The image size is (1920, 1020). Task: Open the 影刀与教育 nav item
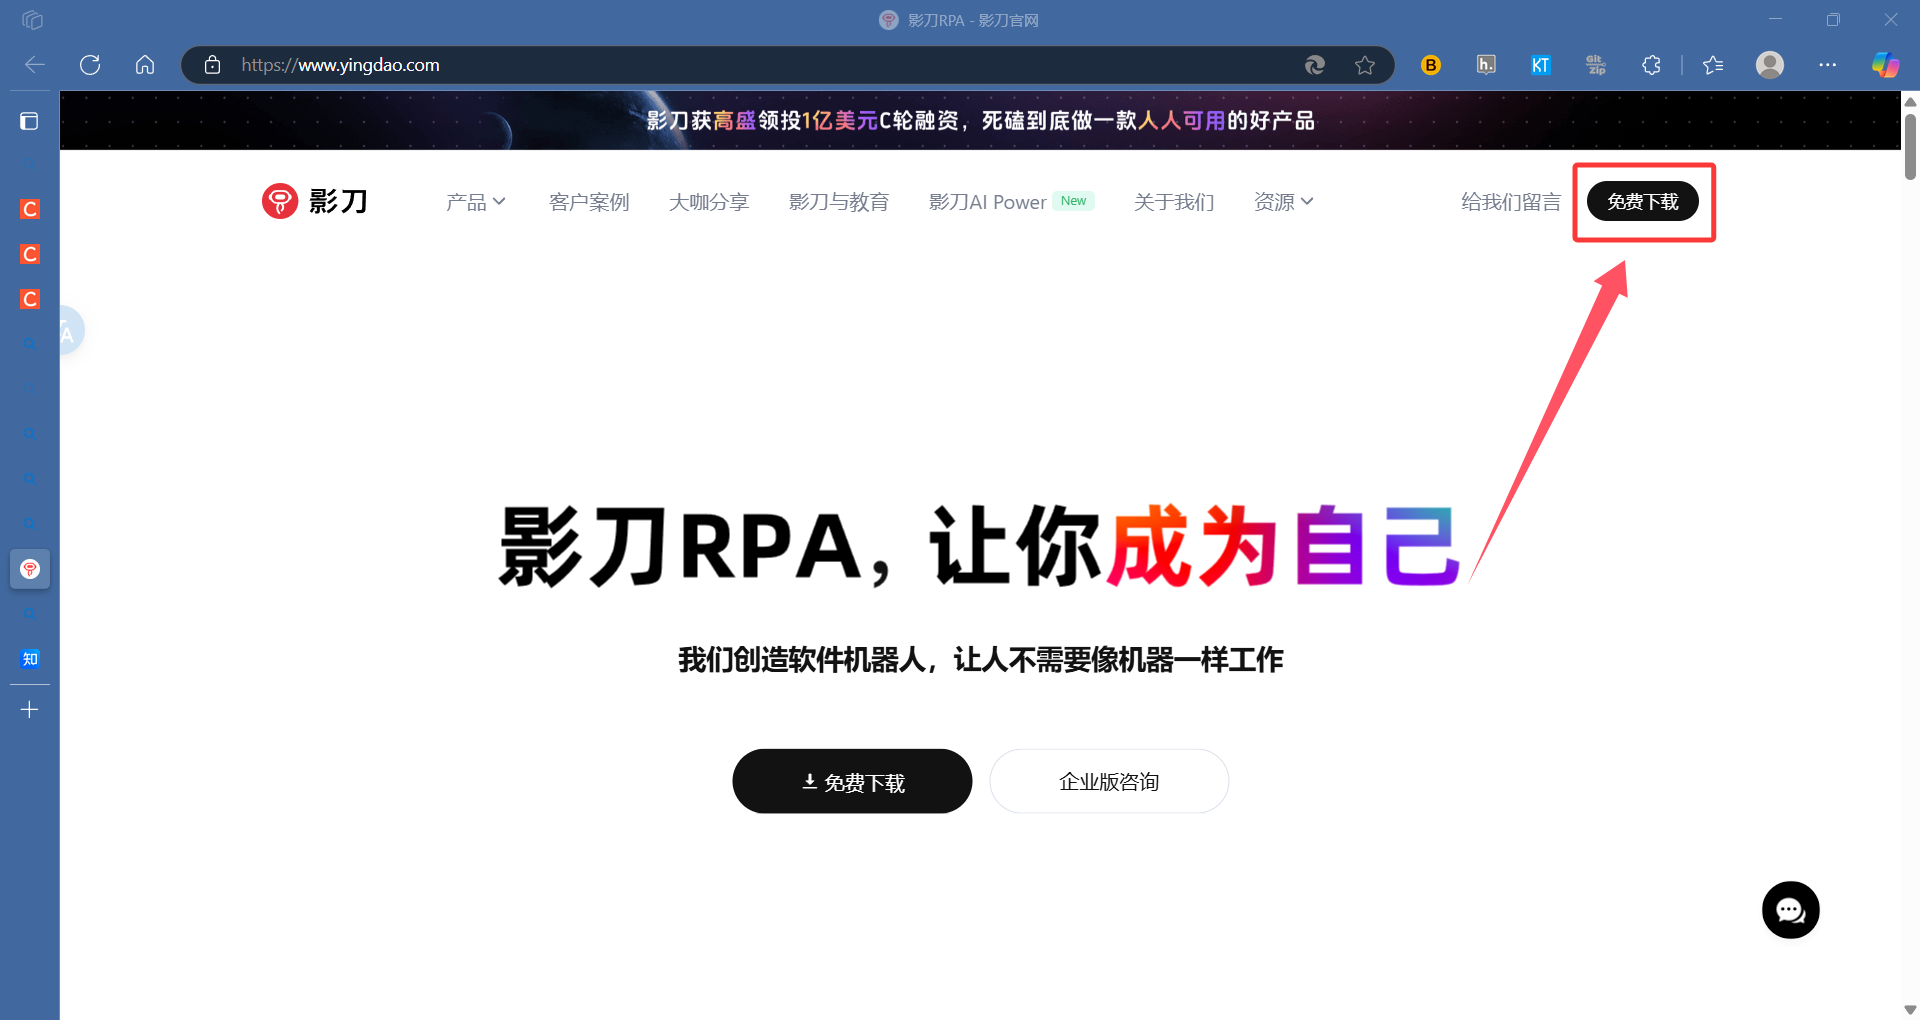click(839, 202)
